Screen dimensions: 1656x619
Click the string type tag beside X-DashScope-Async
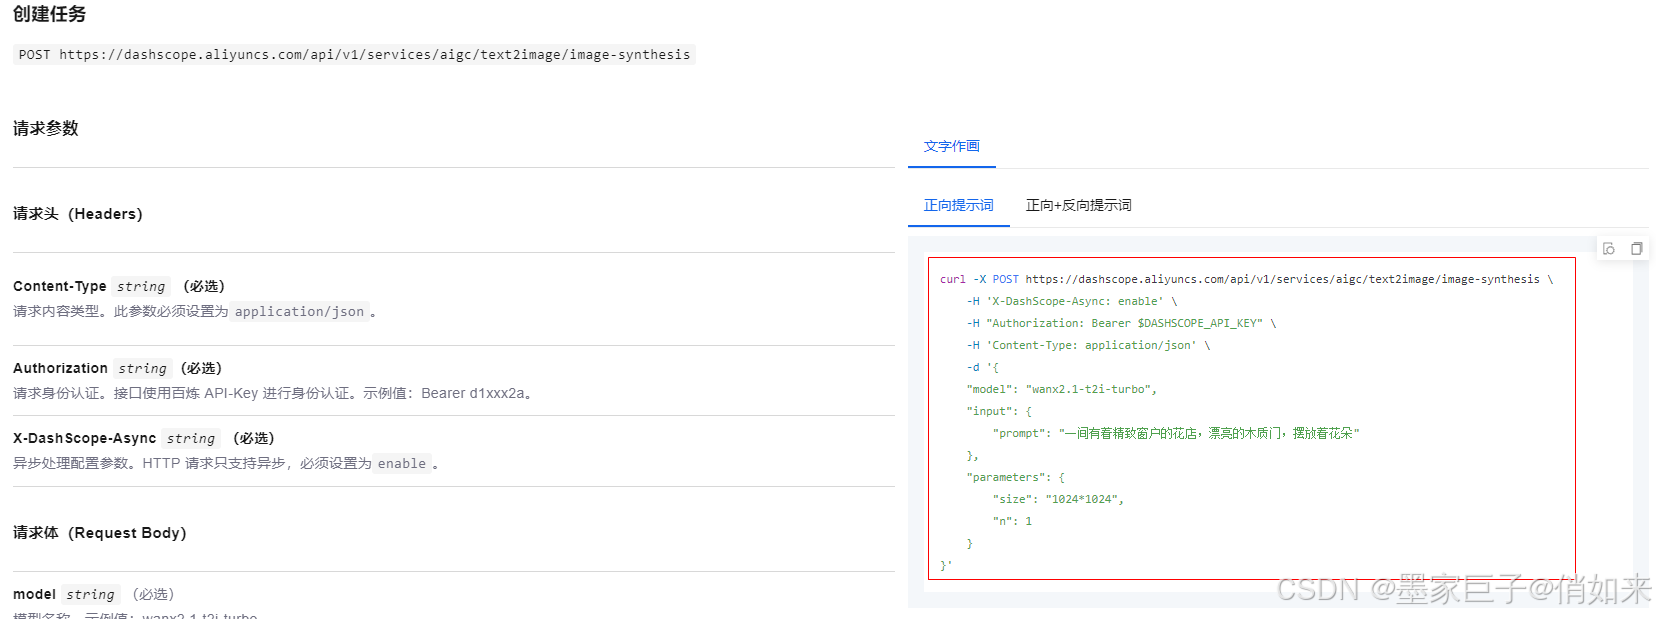[x=190, y=439]
